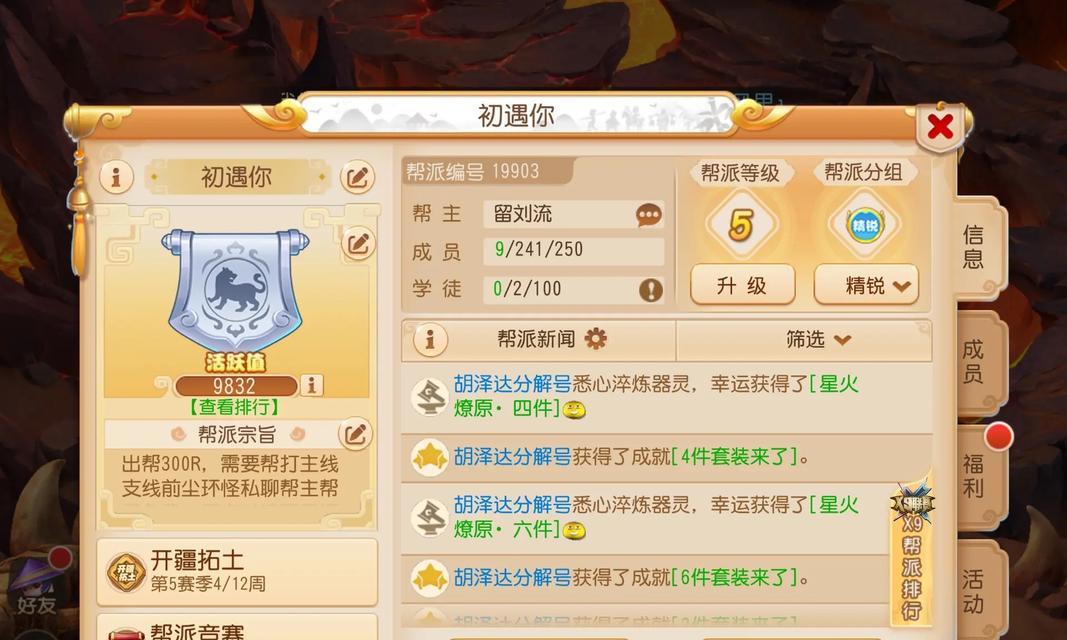Click the 【查看排行】 link
The width and height of the screenshot is (1067, 640).
click(234, 407)
